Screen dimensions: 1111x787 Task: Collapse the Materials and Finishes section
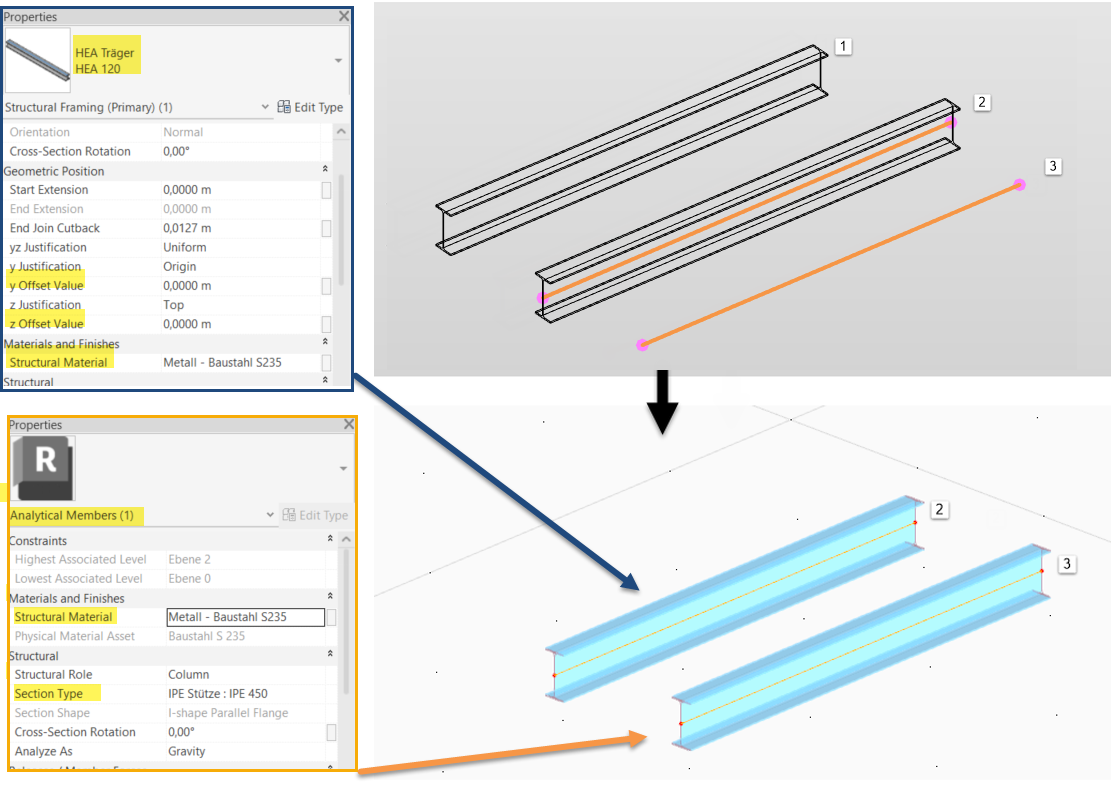coord(324,343)
